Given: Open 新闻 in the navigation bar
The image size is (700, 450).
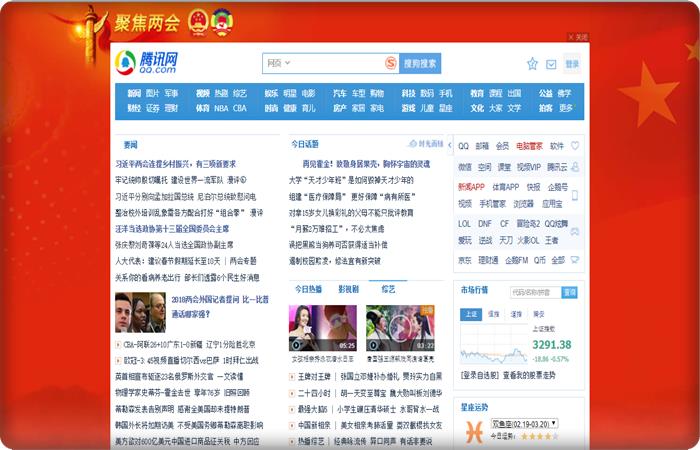Looking at the screenshot, I should pos(134,93).
